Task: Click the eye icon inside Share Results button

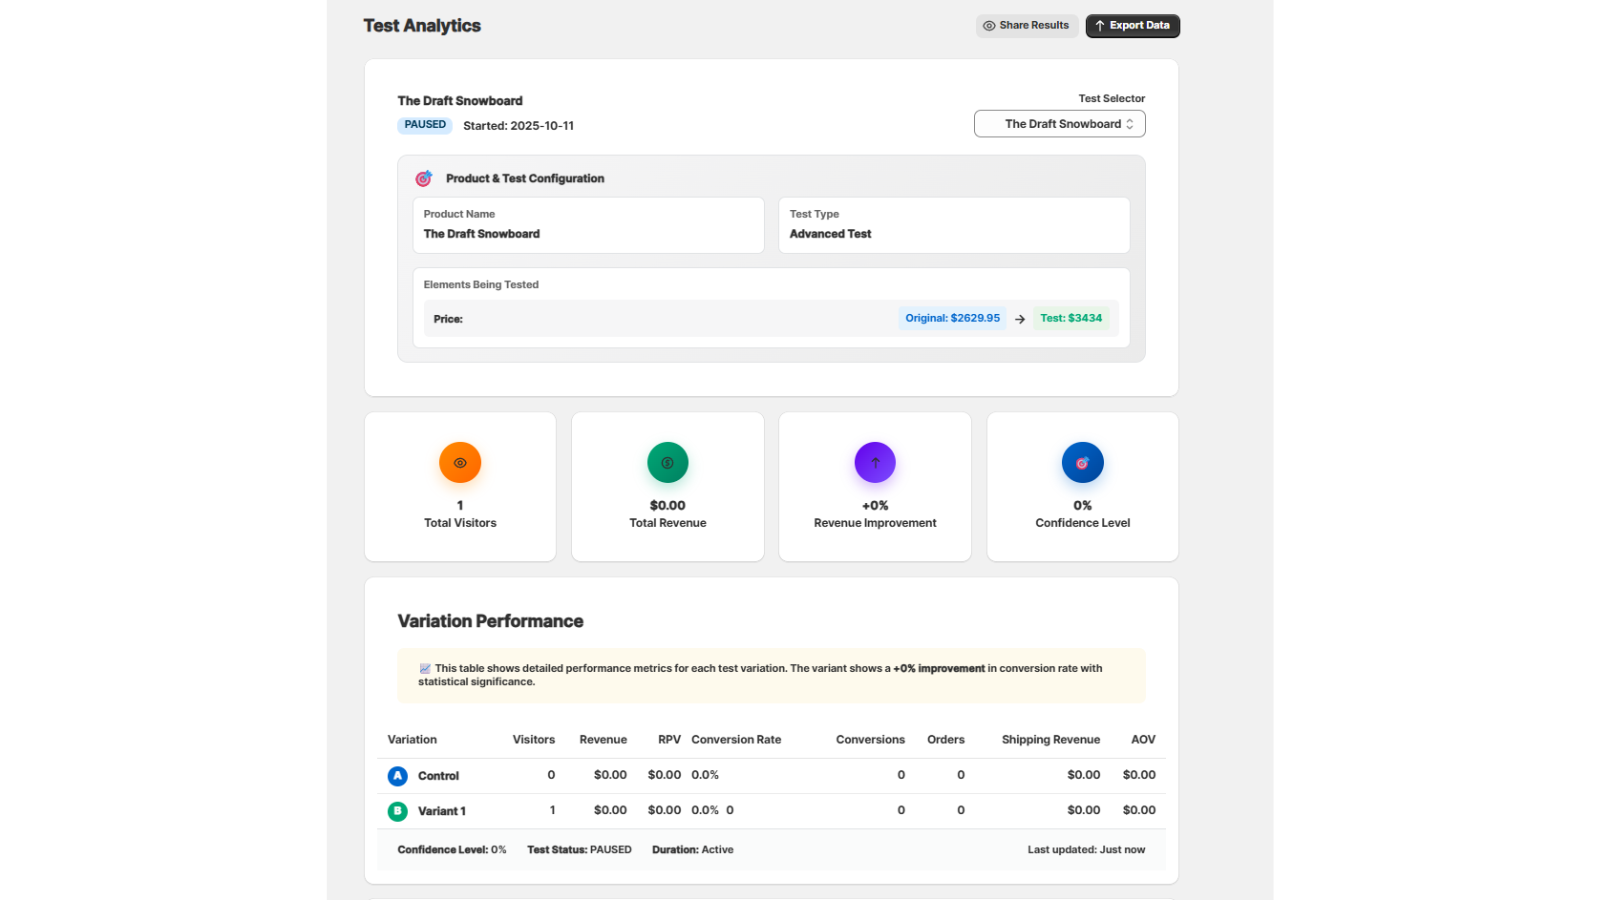Action: click(989, 26)
